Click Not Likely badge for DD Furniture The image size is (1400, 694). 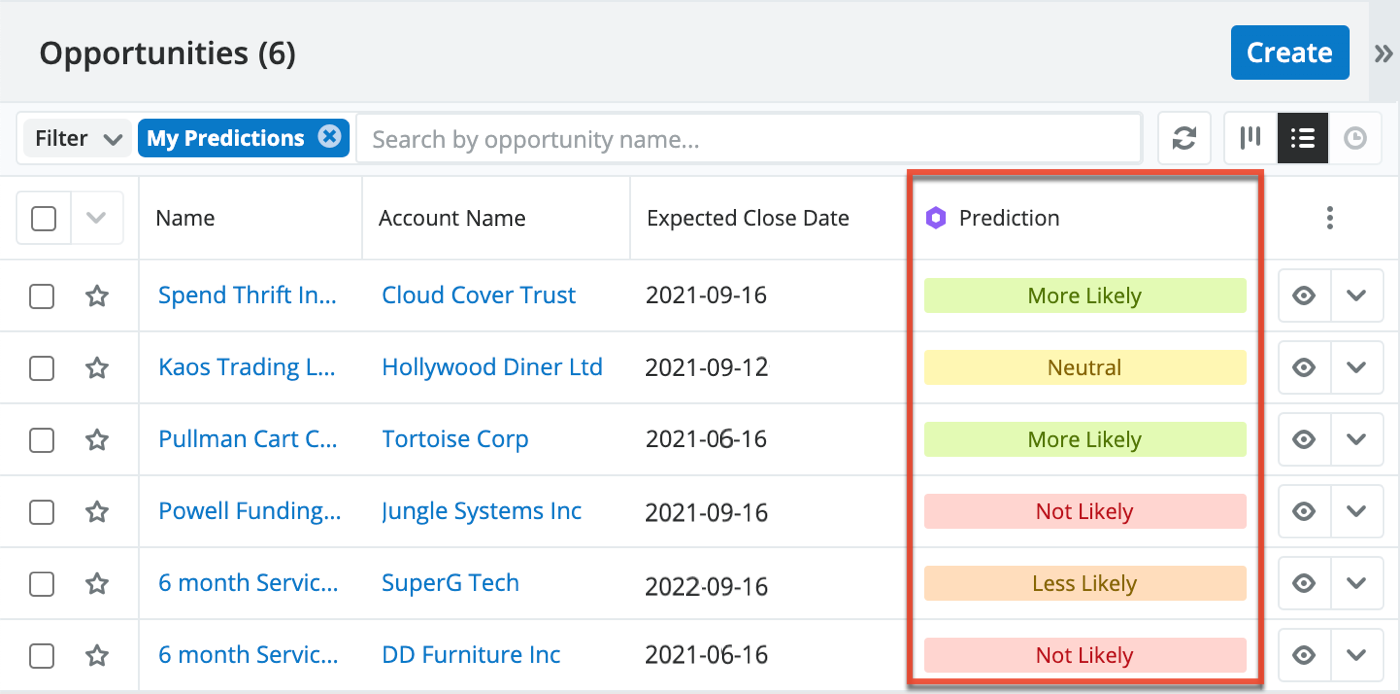tap(1085, 656)
